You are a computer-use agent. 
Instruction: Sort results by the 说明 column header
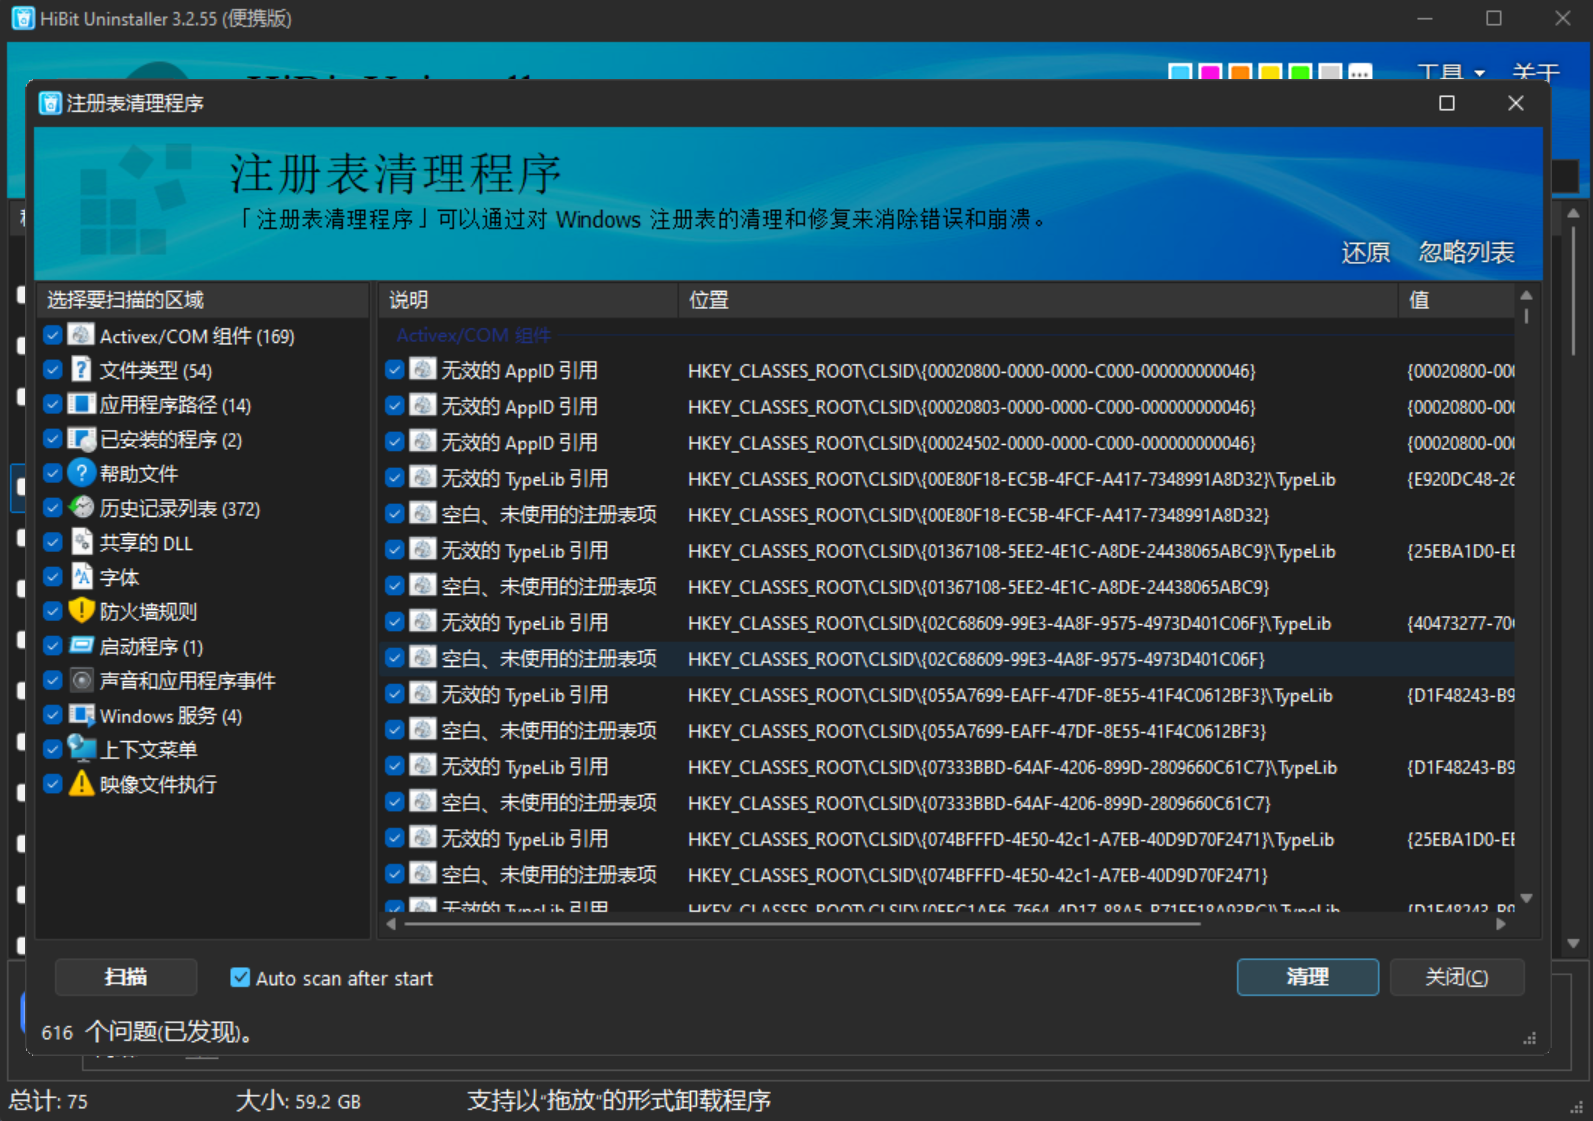[x=529, y=300]
